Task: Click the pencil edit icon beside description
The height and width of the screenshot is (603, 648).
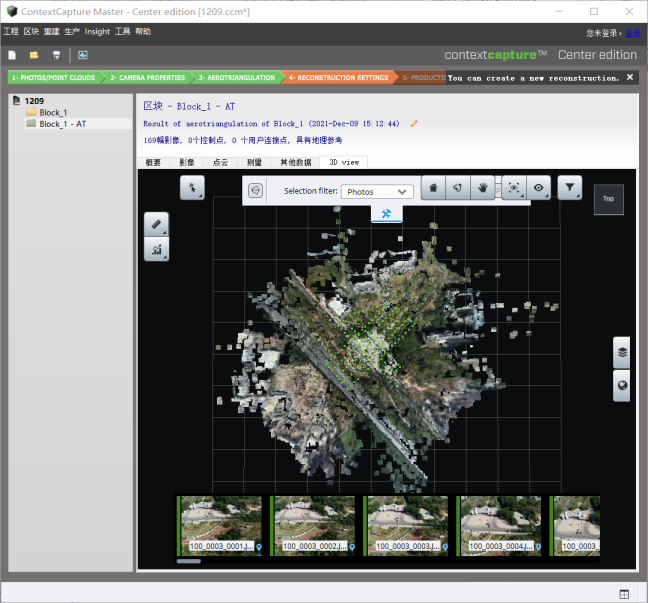Action: [x=414, y=124]
